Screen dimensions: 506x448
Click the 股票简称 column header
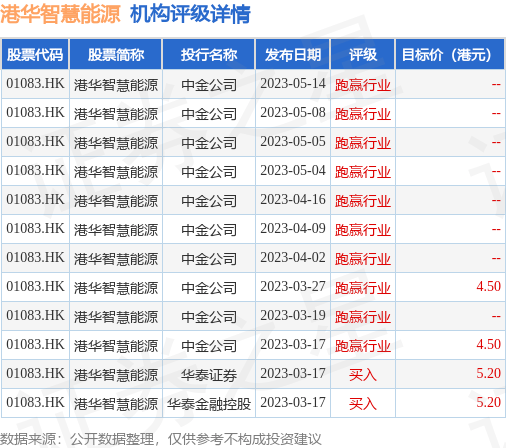[x=116, y=55]
